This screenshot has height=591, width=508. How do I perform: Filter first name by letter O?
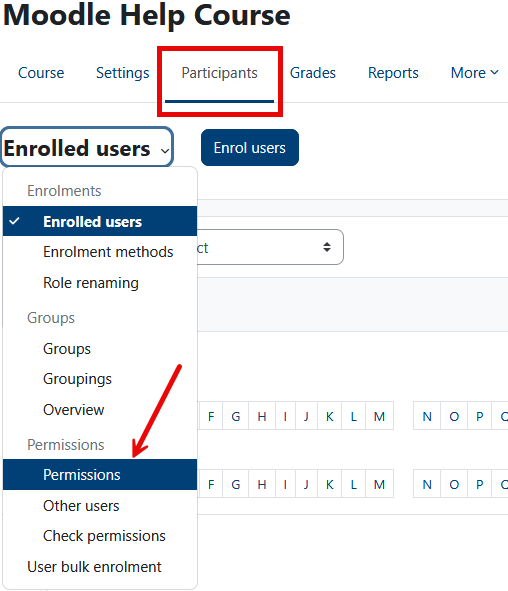[454, 416]
